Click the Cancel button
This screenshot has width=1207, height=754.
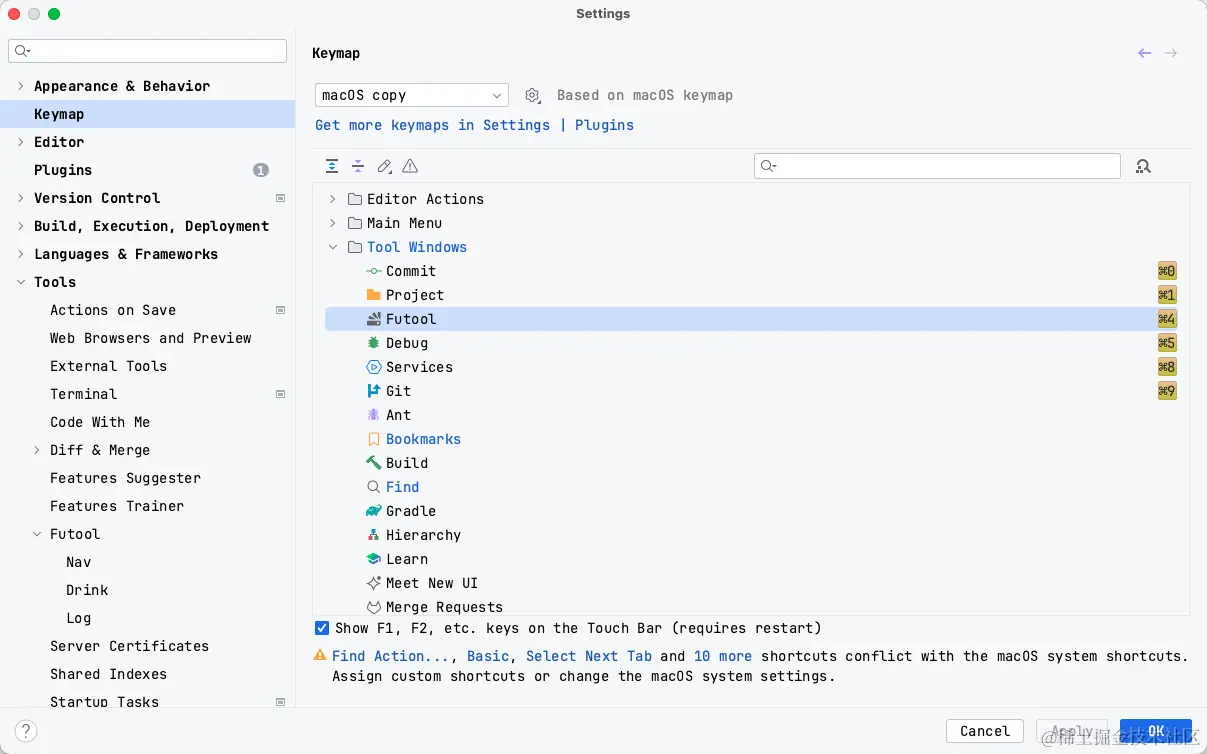pyautogui.click(x=984, y=731)
